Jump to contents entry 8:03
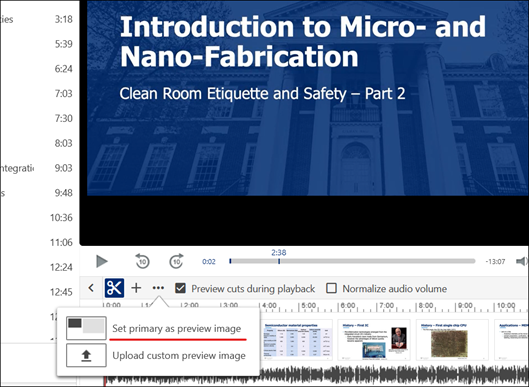The height and width of the screenshot is (387, 529). 64,143
